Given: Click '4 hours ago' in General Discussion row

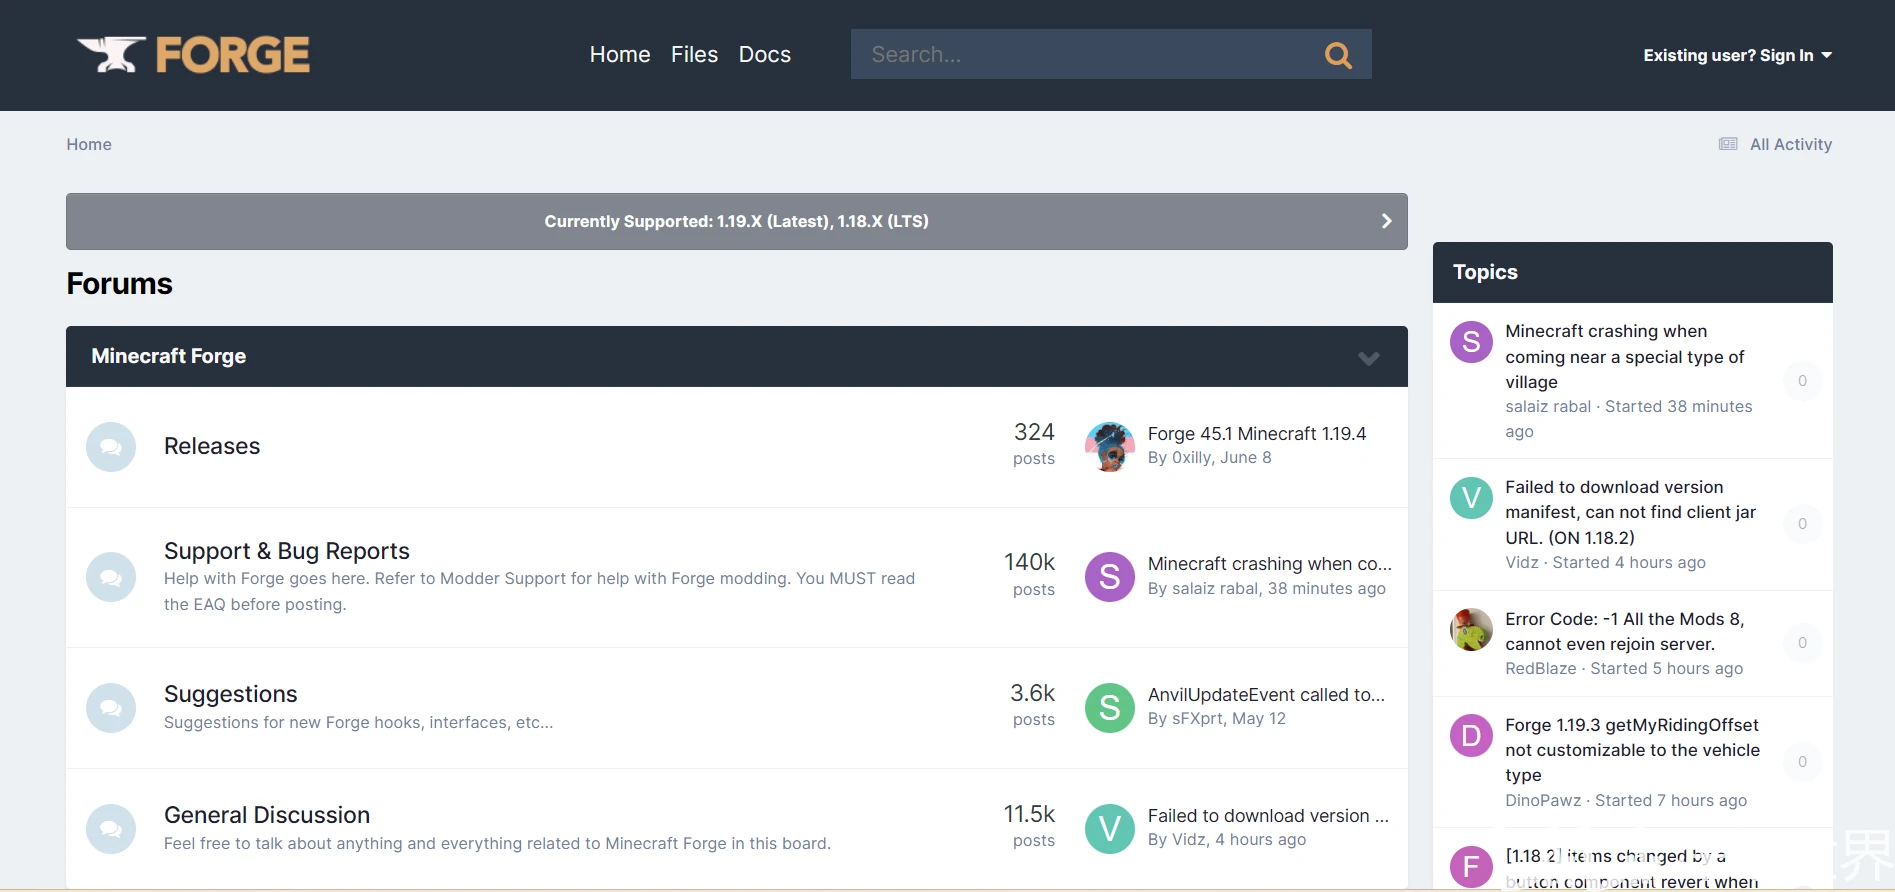Looking at the screenshot, I should (1261, 840).
